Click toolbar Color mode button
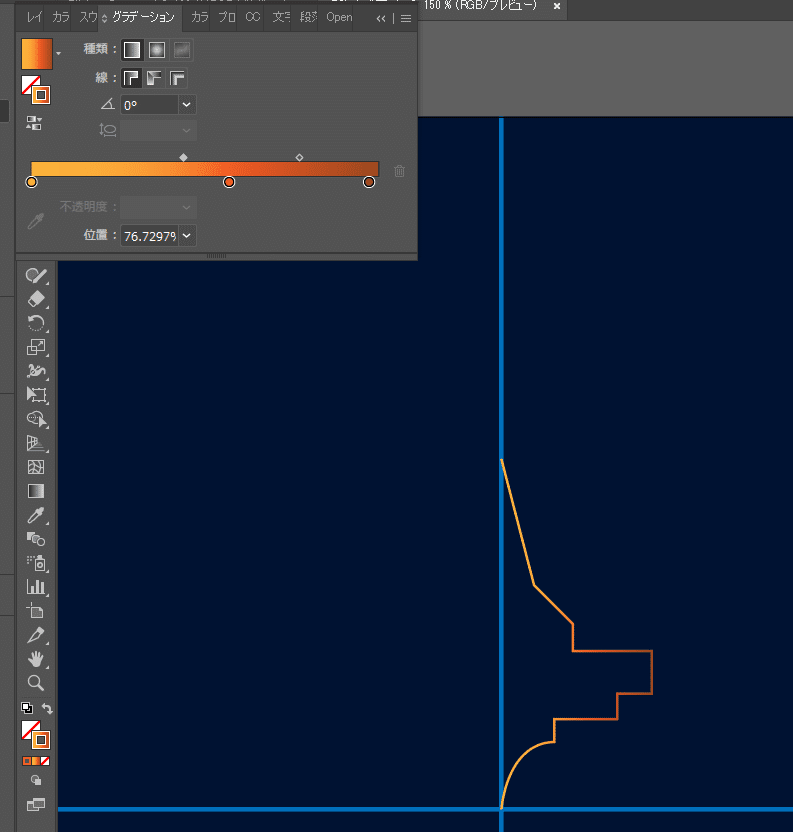Viewport: 793px width, 832px height. click(x=27, y=761)
